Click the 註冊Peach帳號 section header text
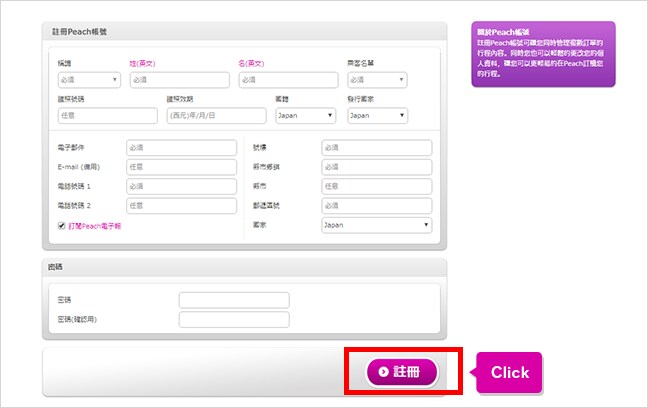The height and width of the screenshot is (408, 648). click(79, 32)
